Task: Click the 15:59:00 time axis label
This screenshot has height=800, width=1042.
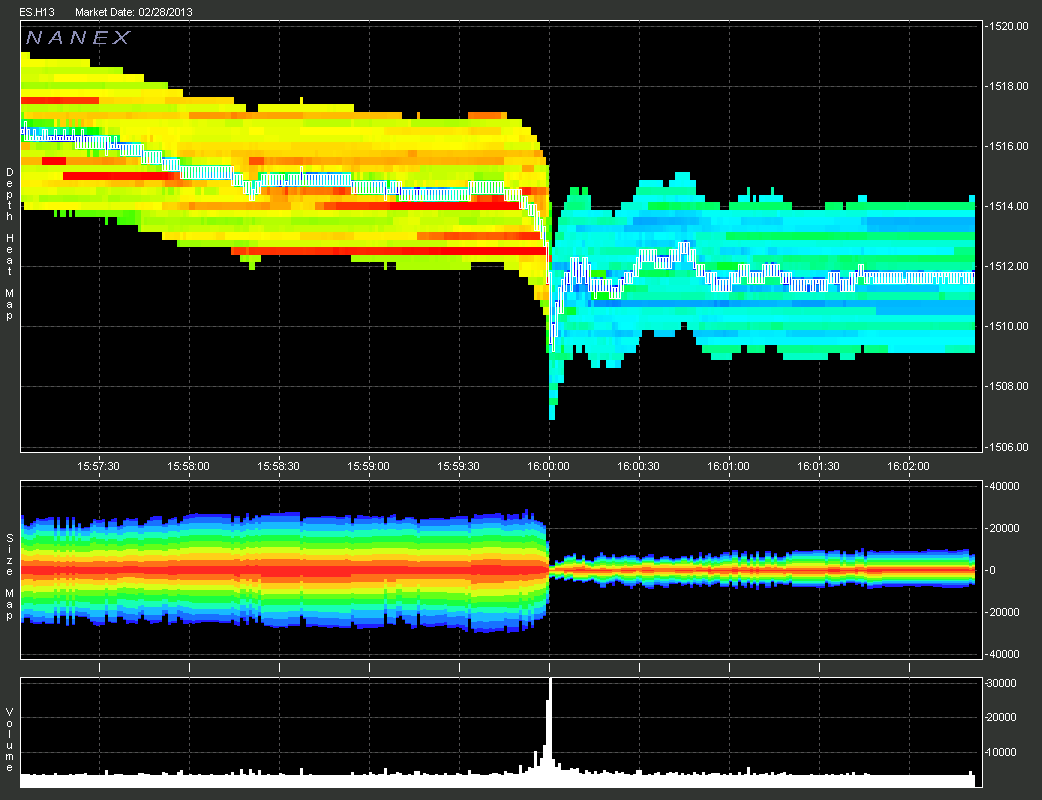Action: point(369,466)
